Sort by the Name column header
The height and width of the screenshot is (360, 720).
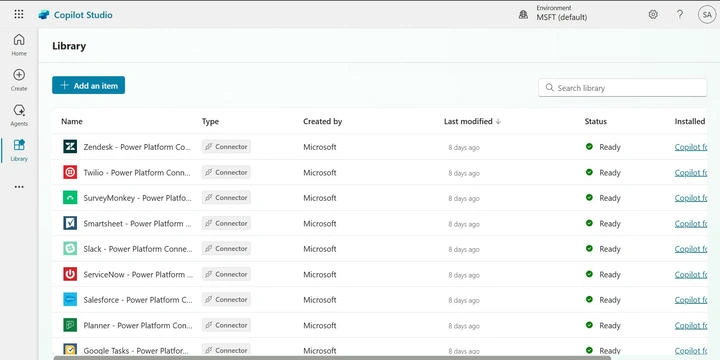(x=72, y=121)
